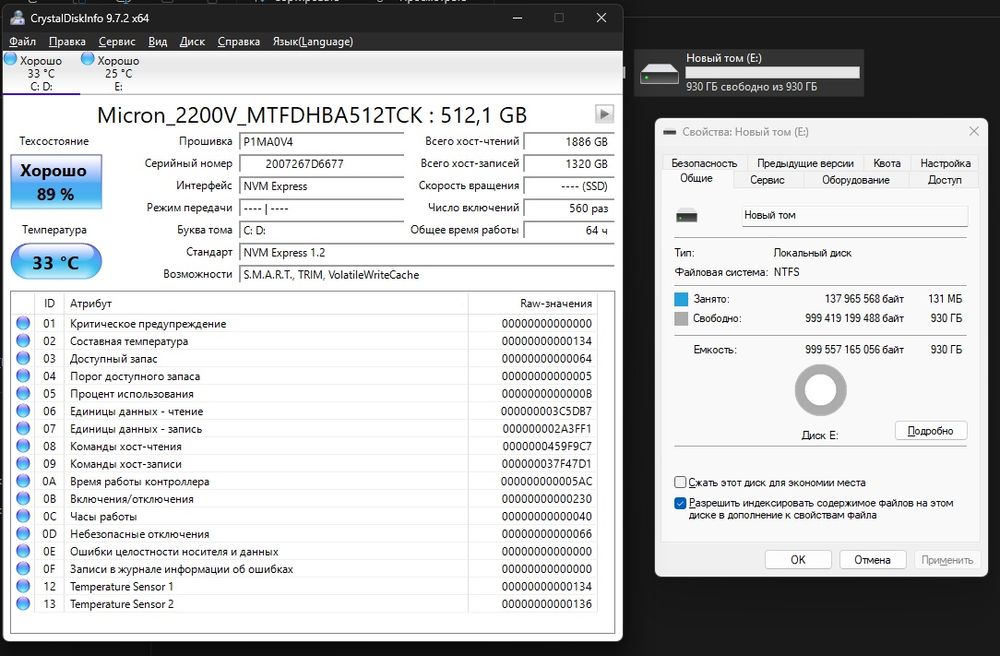
Task: Switch to the Сервис tab in Properties
Action: pos(767,180)
